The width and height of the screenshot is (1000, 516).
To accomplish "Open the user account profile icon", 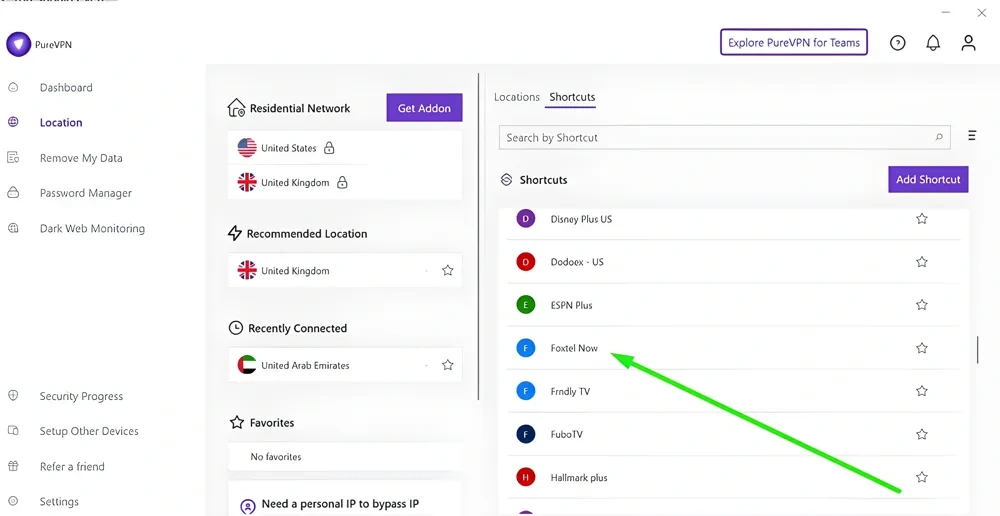I will pyautogui.click(x=968, y=43).
